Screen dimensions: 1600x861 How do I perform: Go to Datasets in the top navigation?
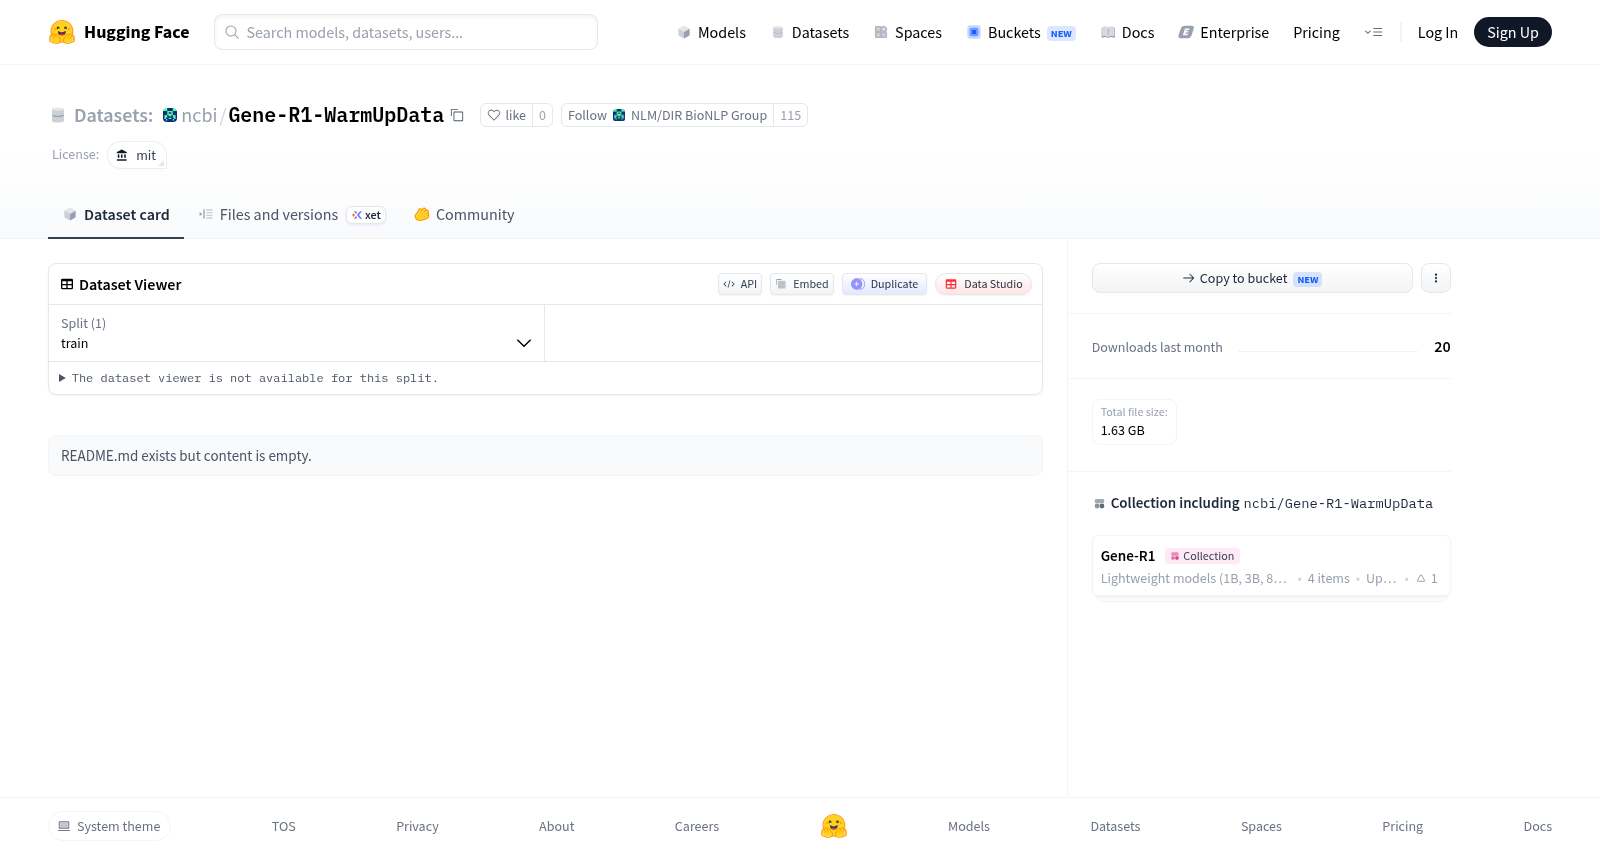[x=810, y=32]
